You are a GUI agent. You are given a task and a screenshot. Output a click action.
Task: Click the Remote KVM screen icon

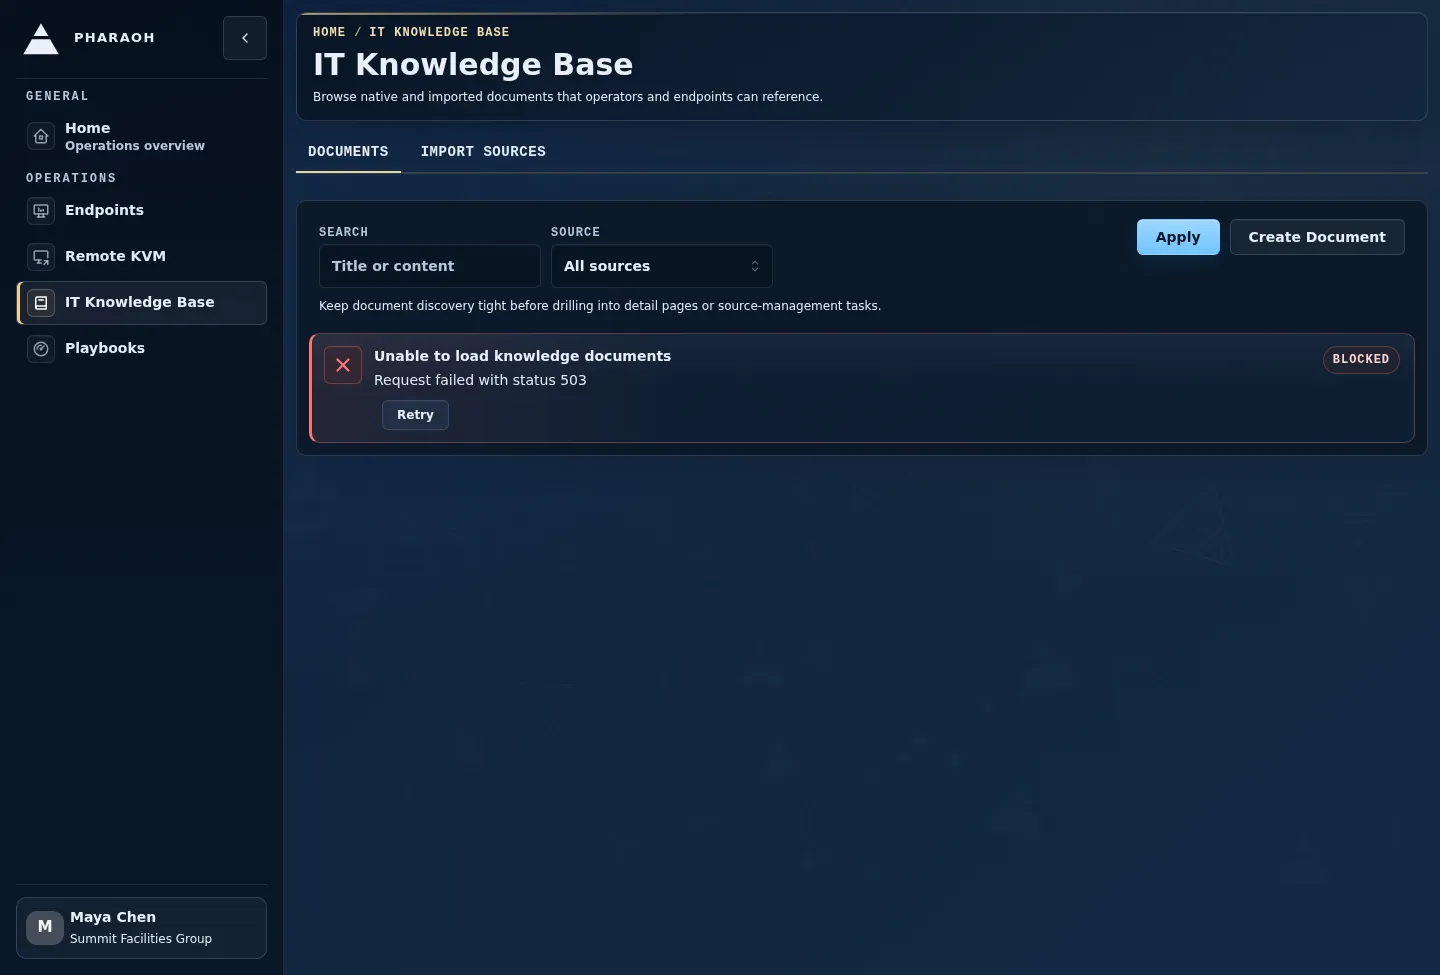(41, 256)
